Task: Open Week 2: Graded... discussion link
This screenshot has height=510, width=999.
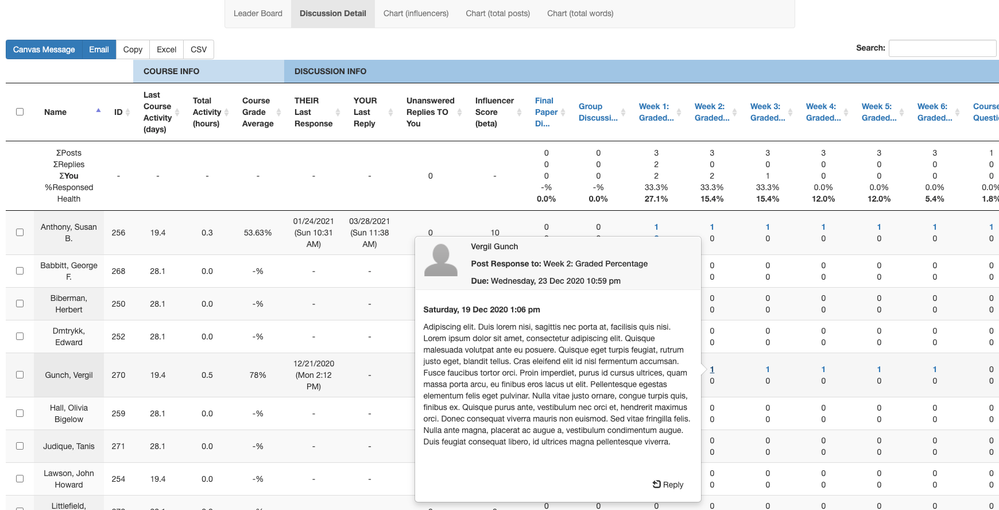Action: pos(712,112)
